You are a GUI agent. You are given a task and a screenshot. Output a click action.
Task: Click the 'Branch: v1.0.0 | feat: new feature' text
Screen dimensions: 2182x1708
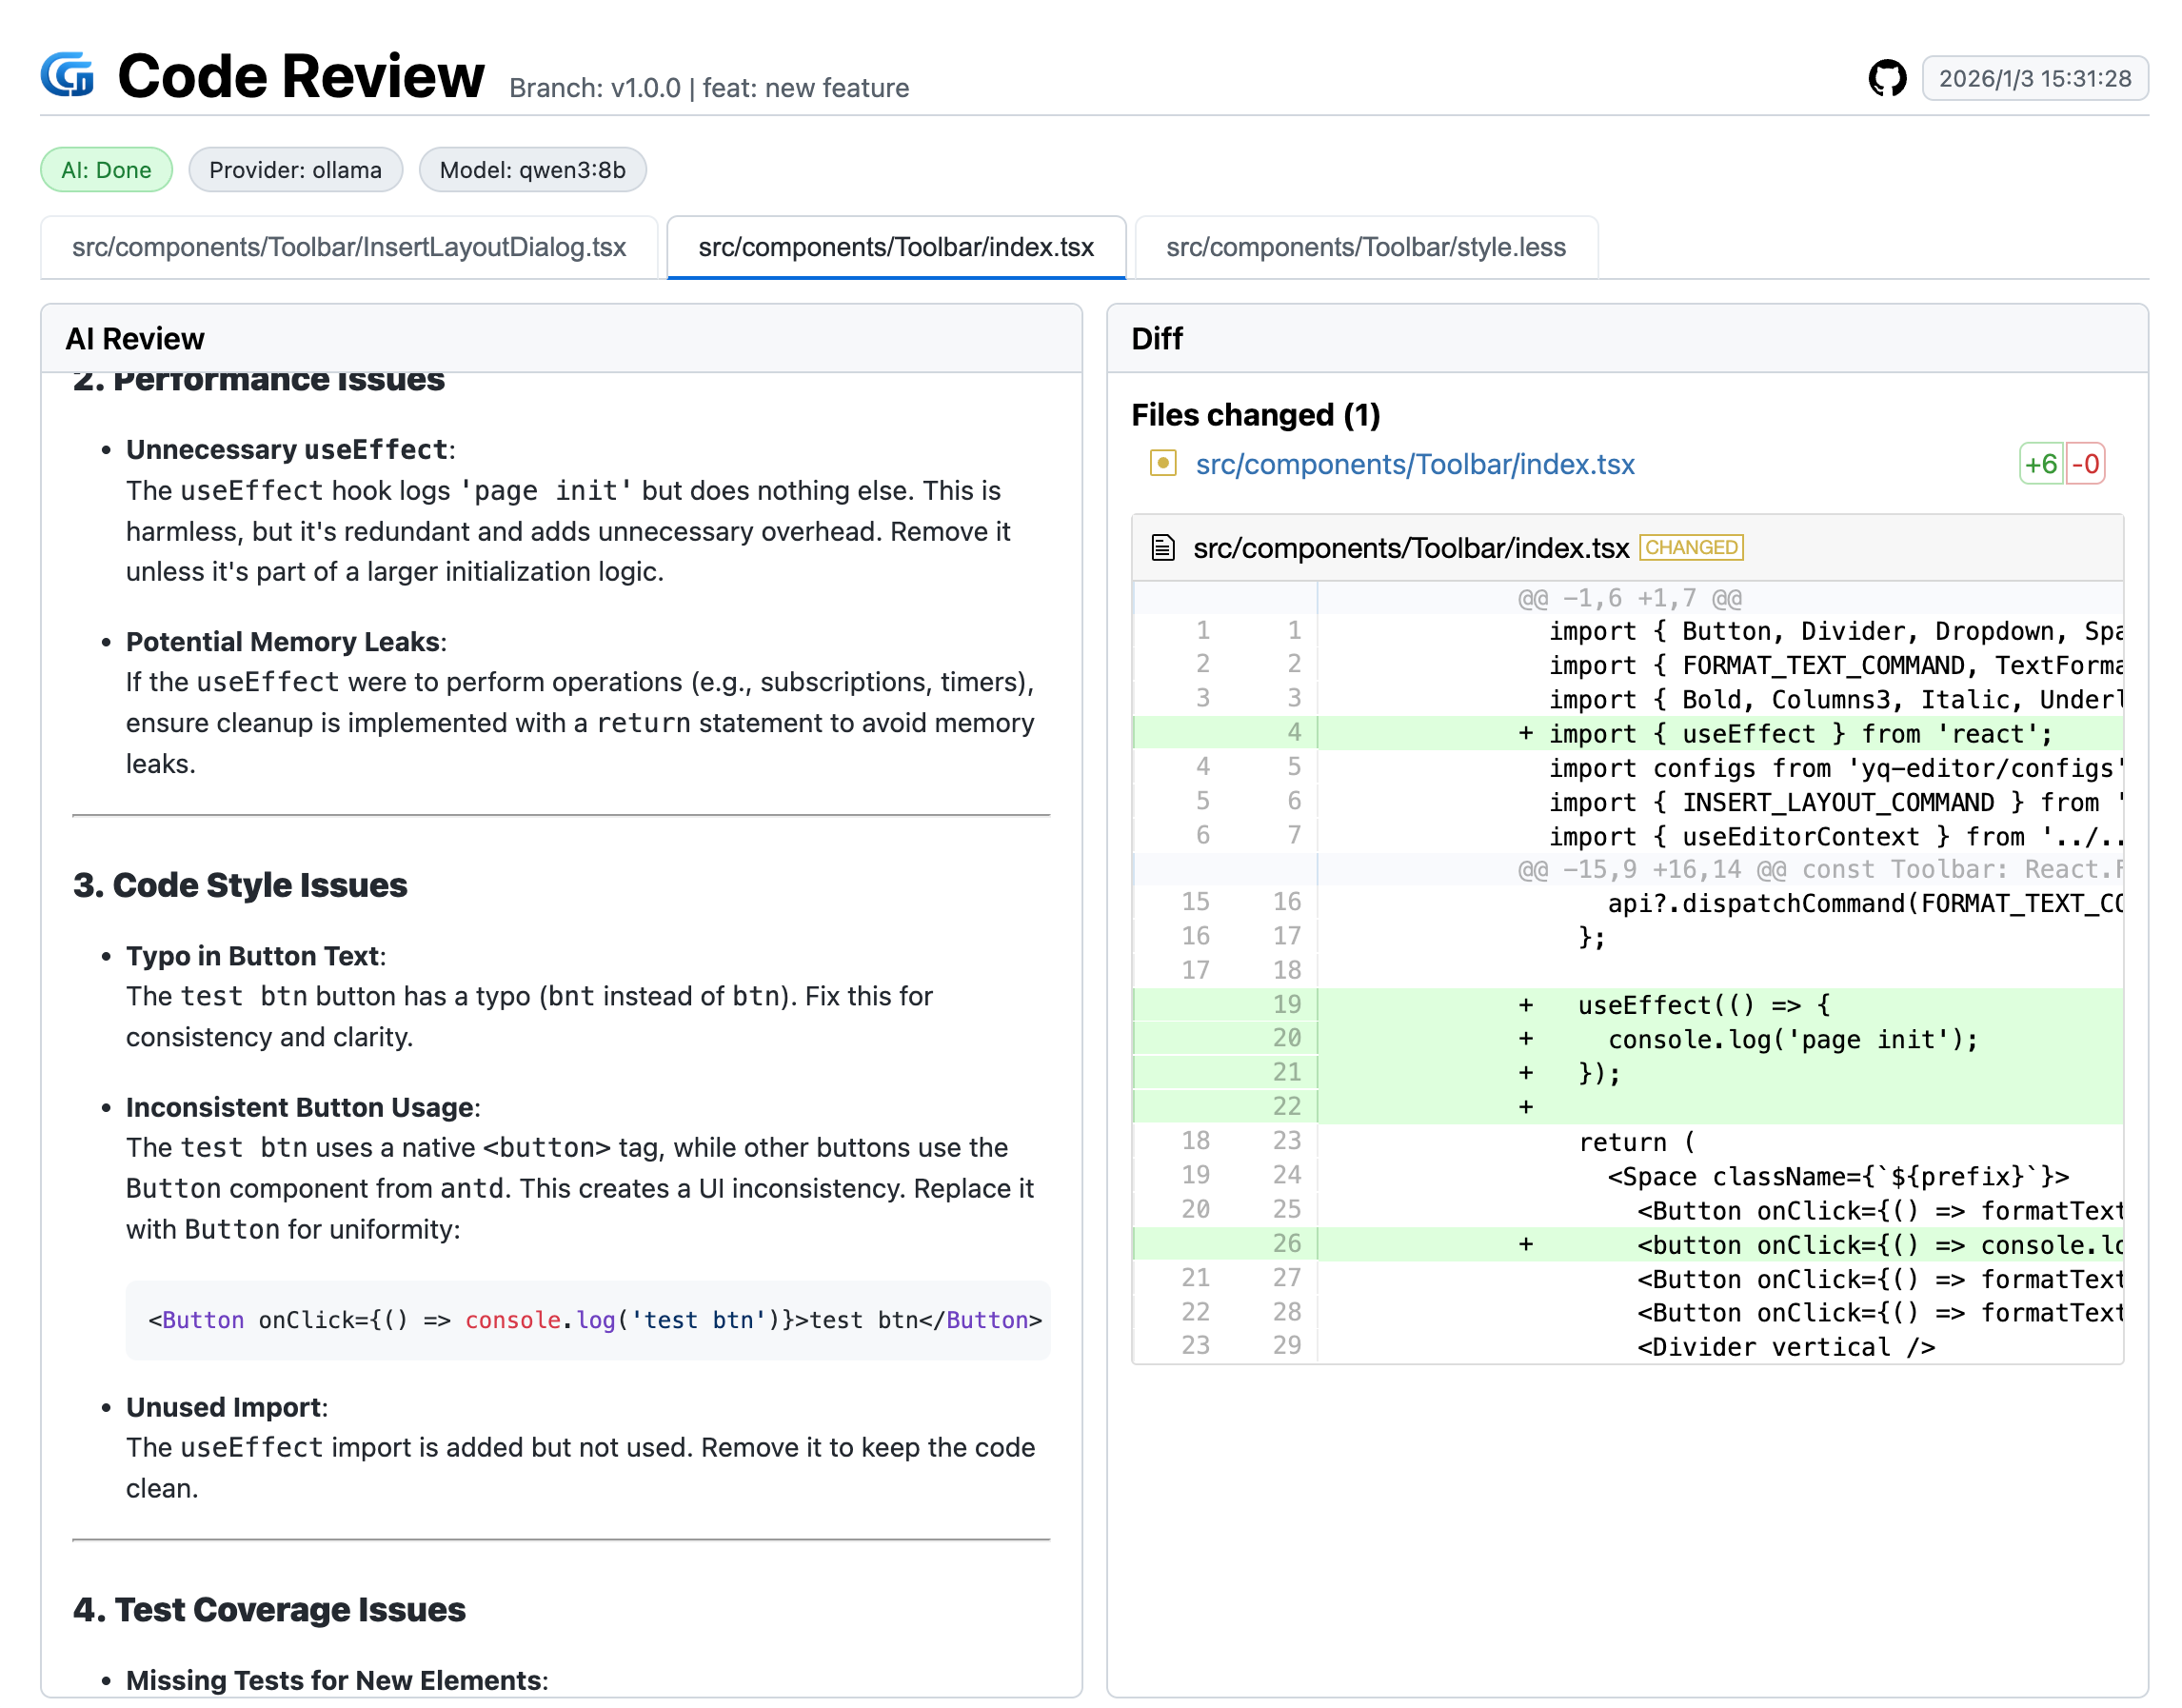(708, 88)
